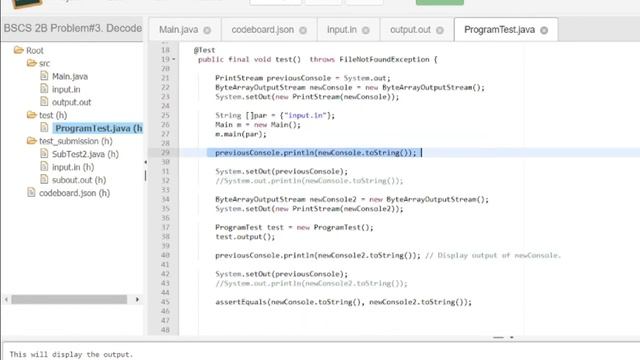640x360 pixels.
Task: Switch to the codeboard.json tab
Action: (x=262, y=30)
